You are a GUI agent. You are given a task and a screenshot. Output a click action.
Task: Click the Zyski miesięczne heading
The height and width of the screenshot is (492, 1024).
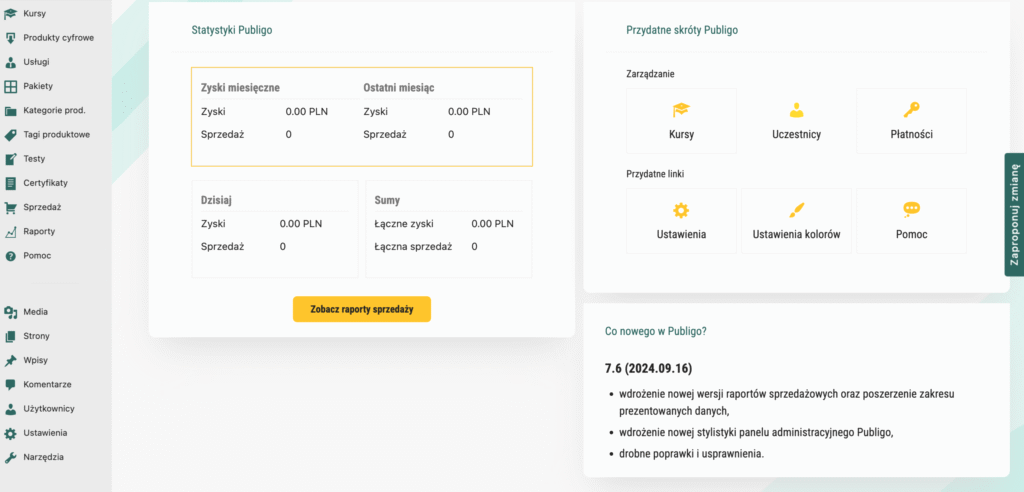(240, 88)
